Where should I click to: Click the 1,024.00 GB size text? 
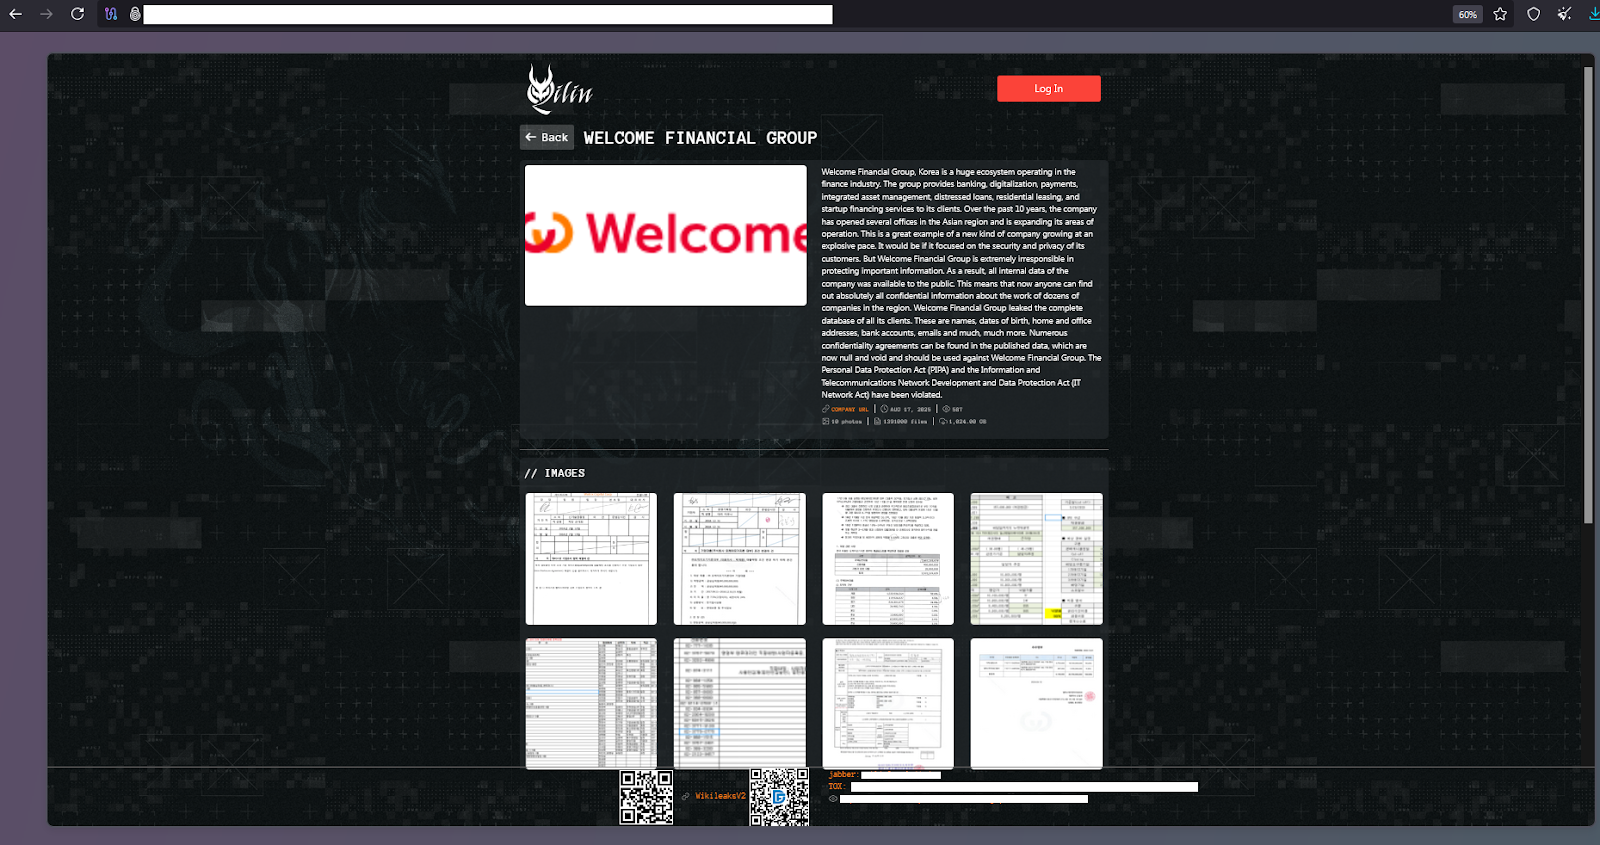(x=968, y=421)
